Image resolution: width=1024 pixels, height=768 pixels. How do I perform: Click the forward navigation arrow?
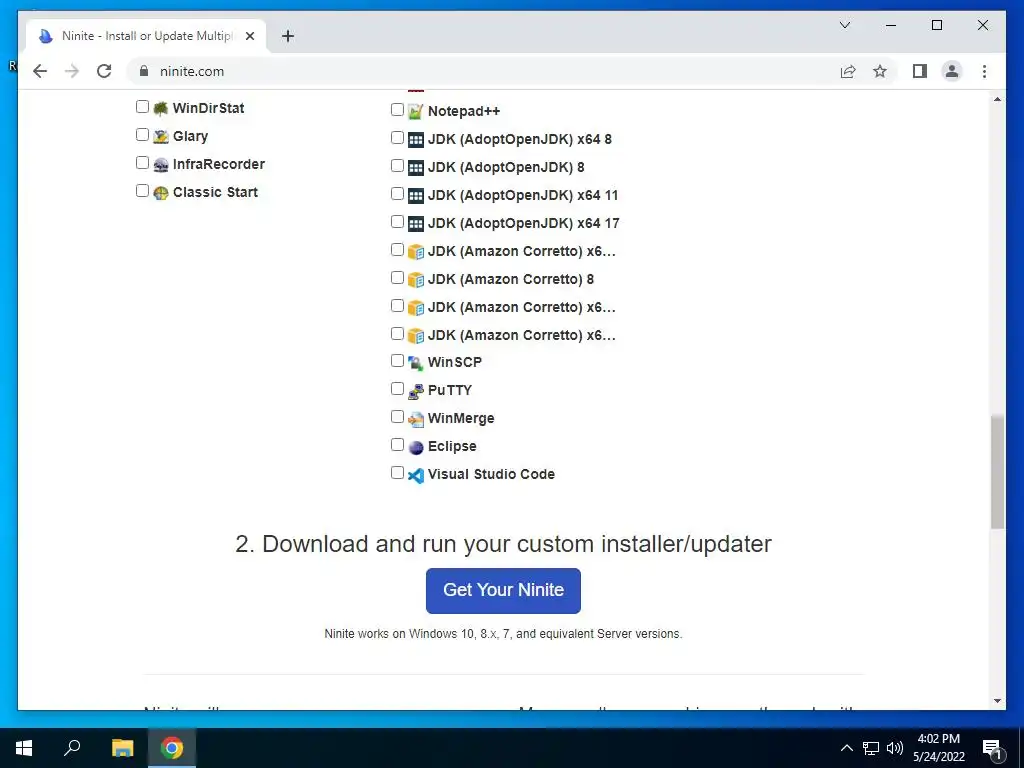point(72,71)
